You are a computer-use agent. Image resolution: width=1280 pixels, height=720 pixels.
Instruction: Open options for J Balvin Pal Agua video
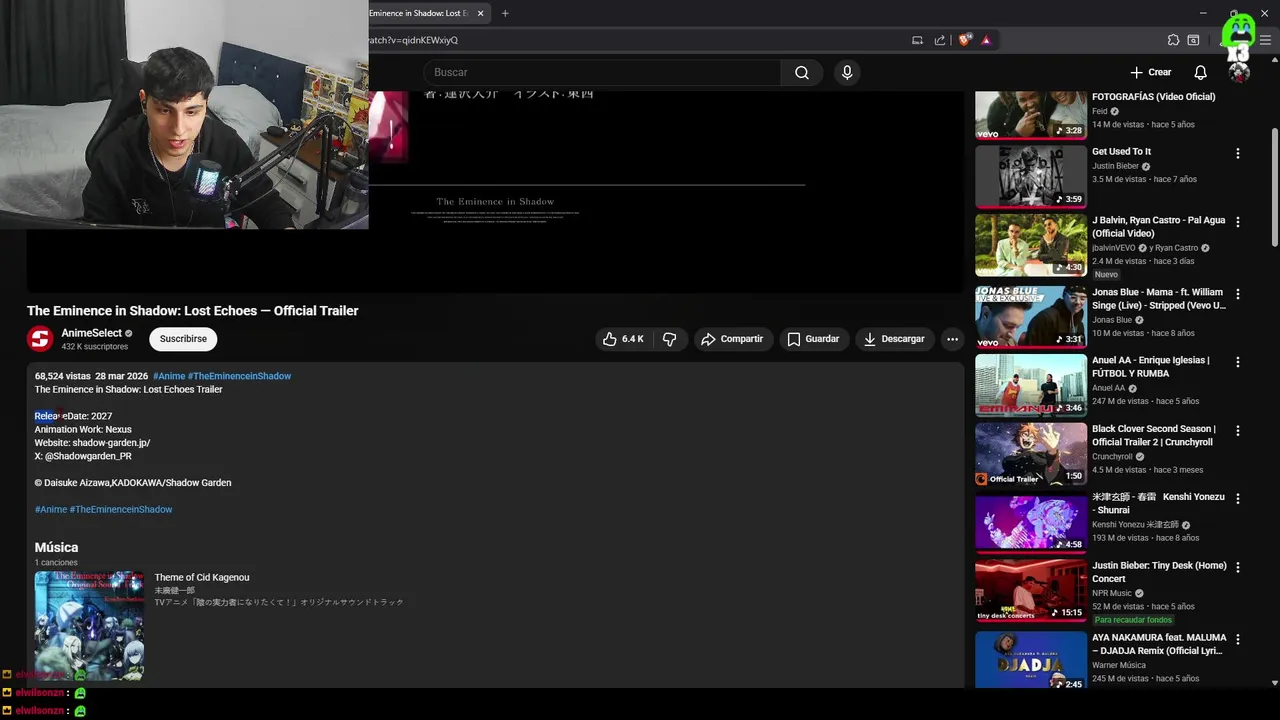click(1237, 222)
